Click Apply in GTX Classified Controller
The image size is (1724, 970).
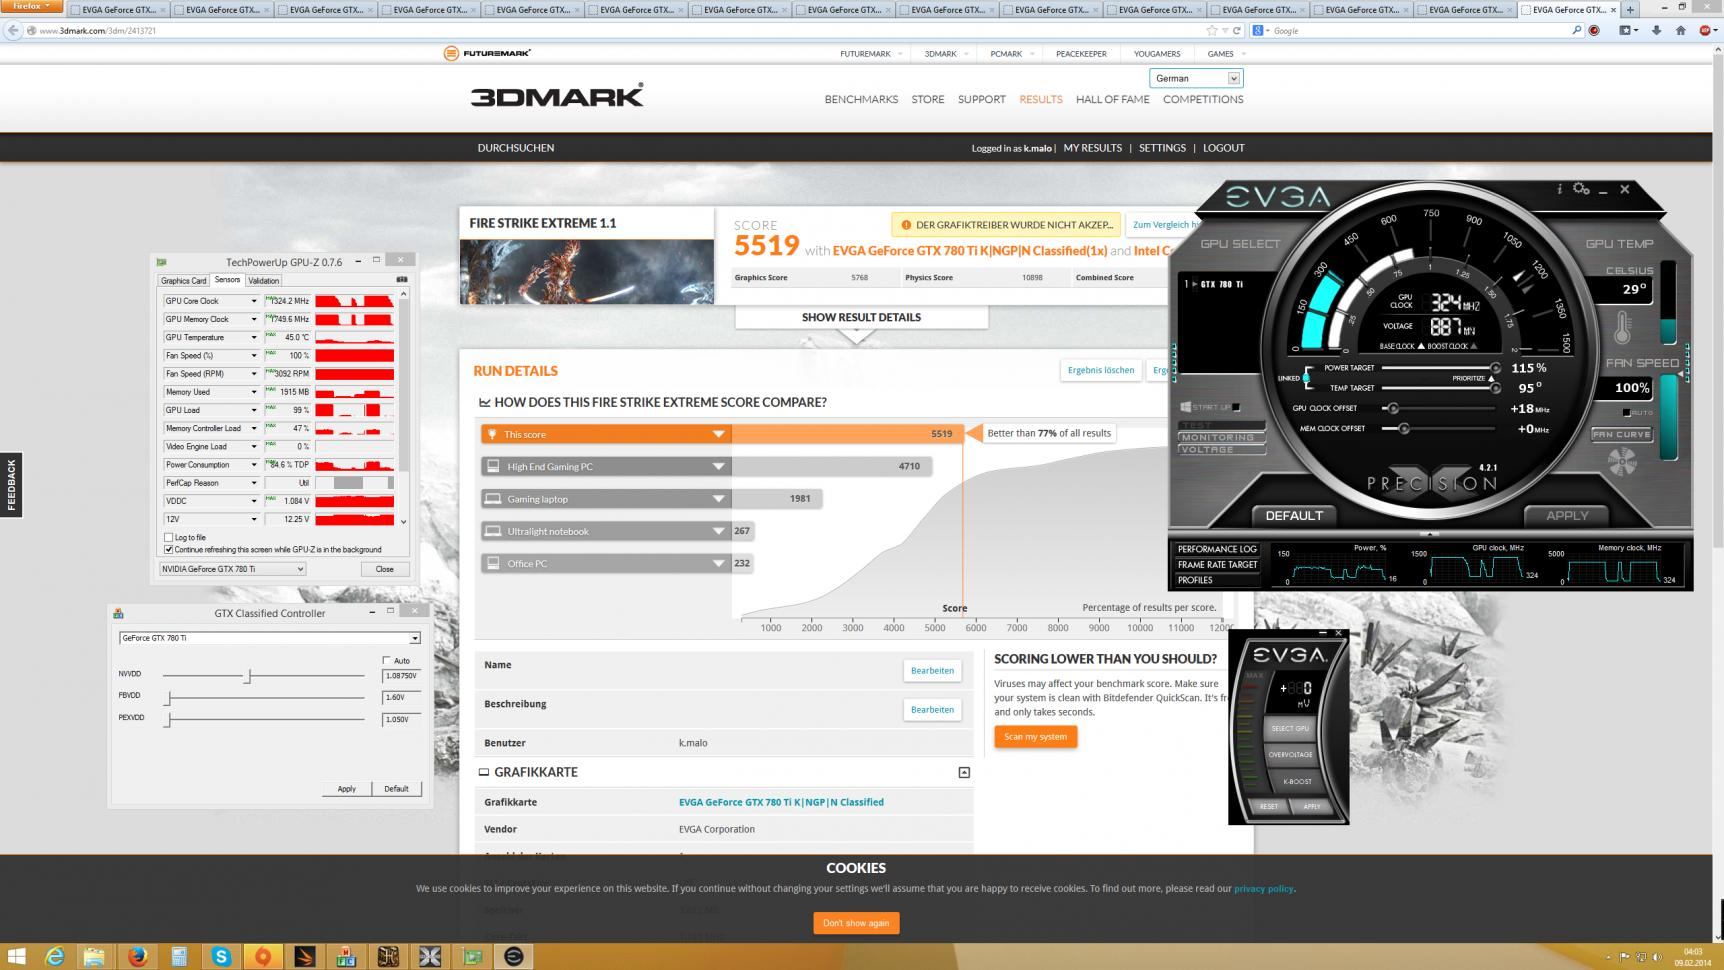coord(346,788)
